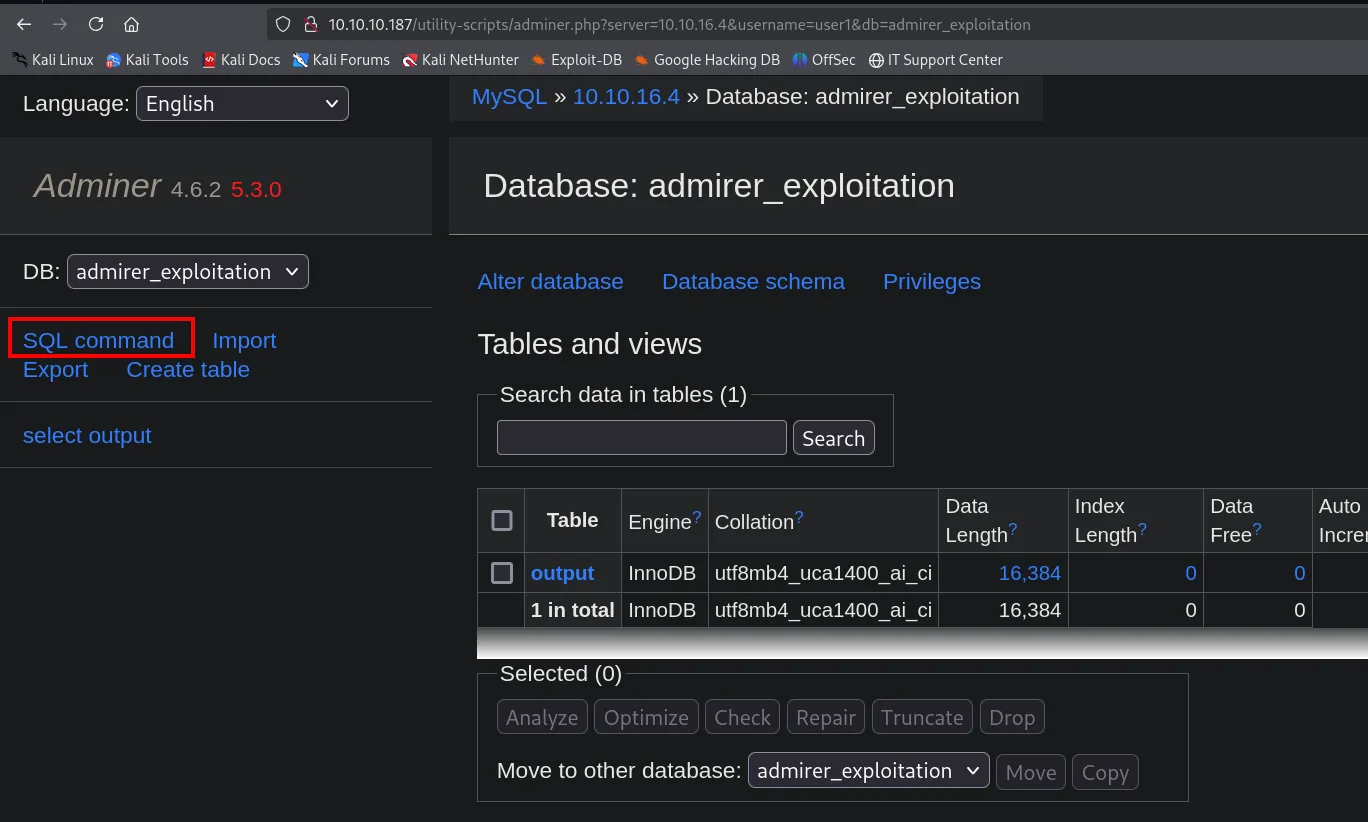The width and height of the screenshot is (1368, 822).
Task: Click the 16,384 data length link
Action: [1030, 573]
